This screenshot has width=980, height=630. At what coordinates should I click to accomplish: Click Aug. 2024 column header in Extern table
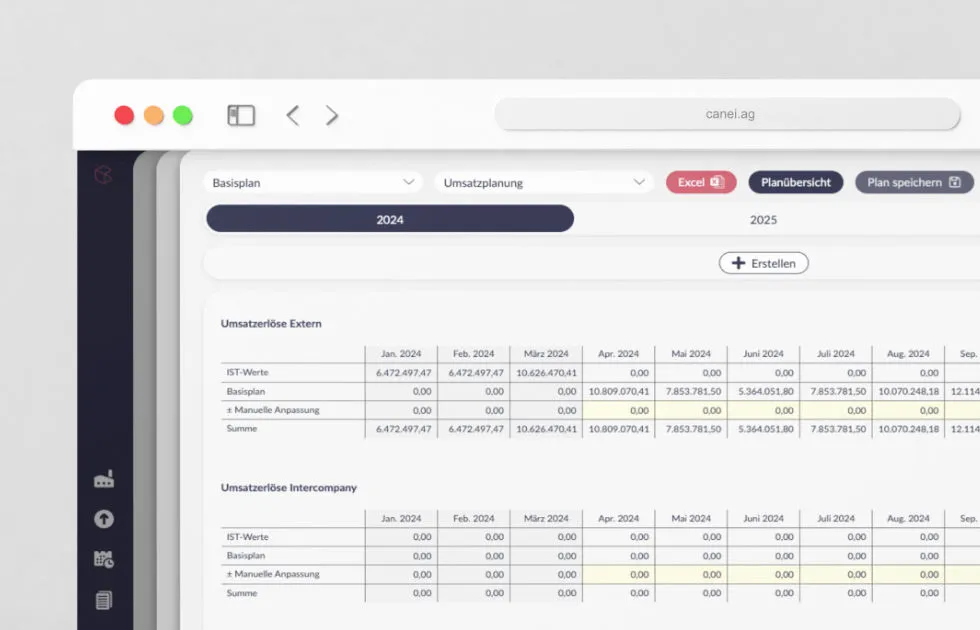[908, 354]
